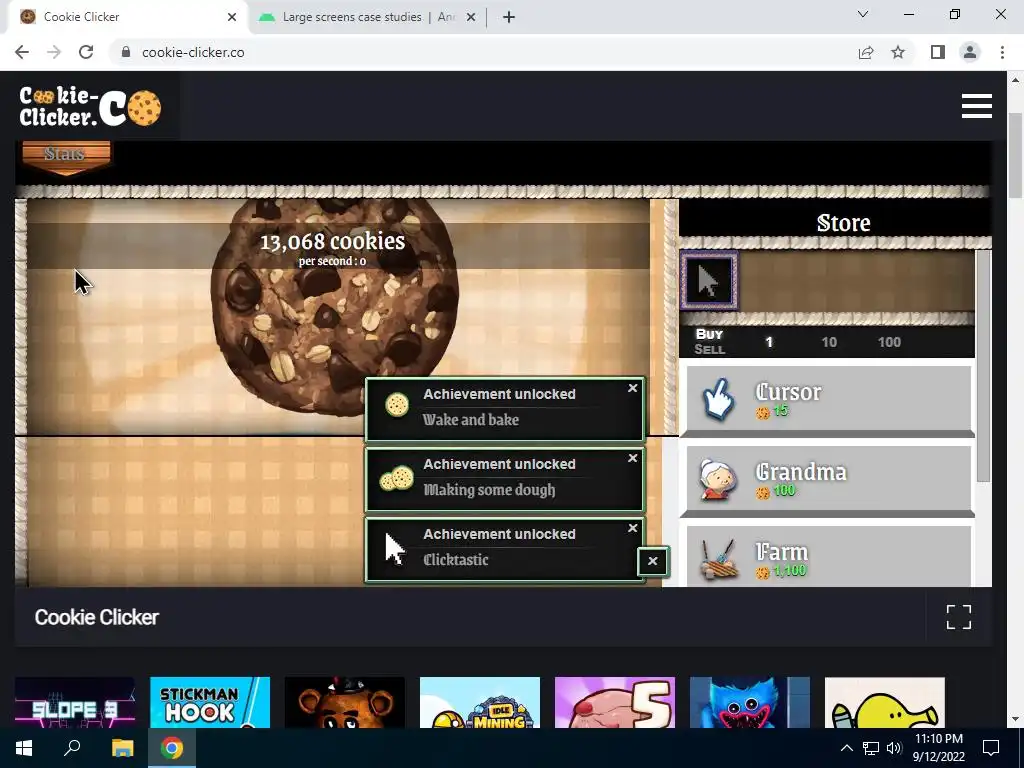
Task: Click the Store heading text
Action: point(843,223)
